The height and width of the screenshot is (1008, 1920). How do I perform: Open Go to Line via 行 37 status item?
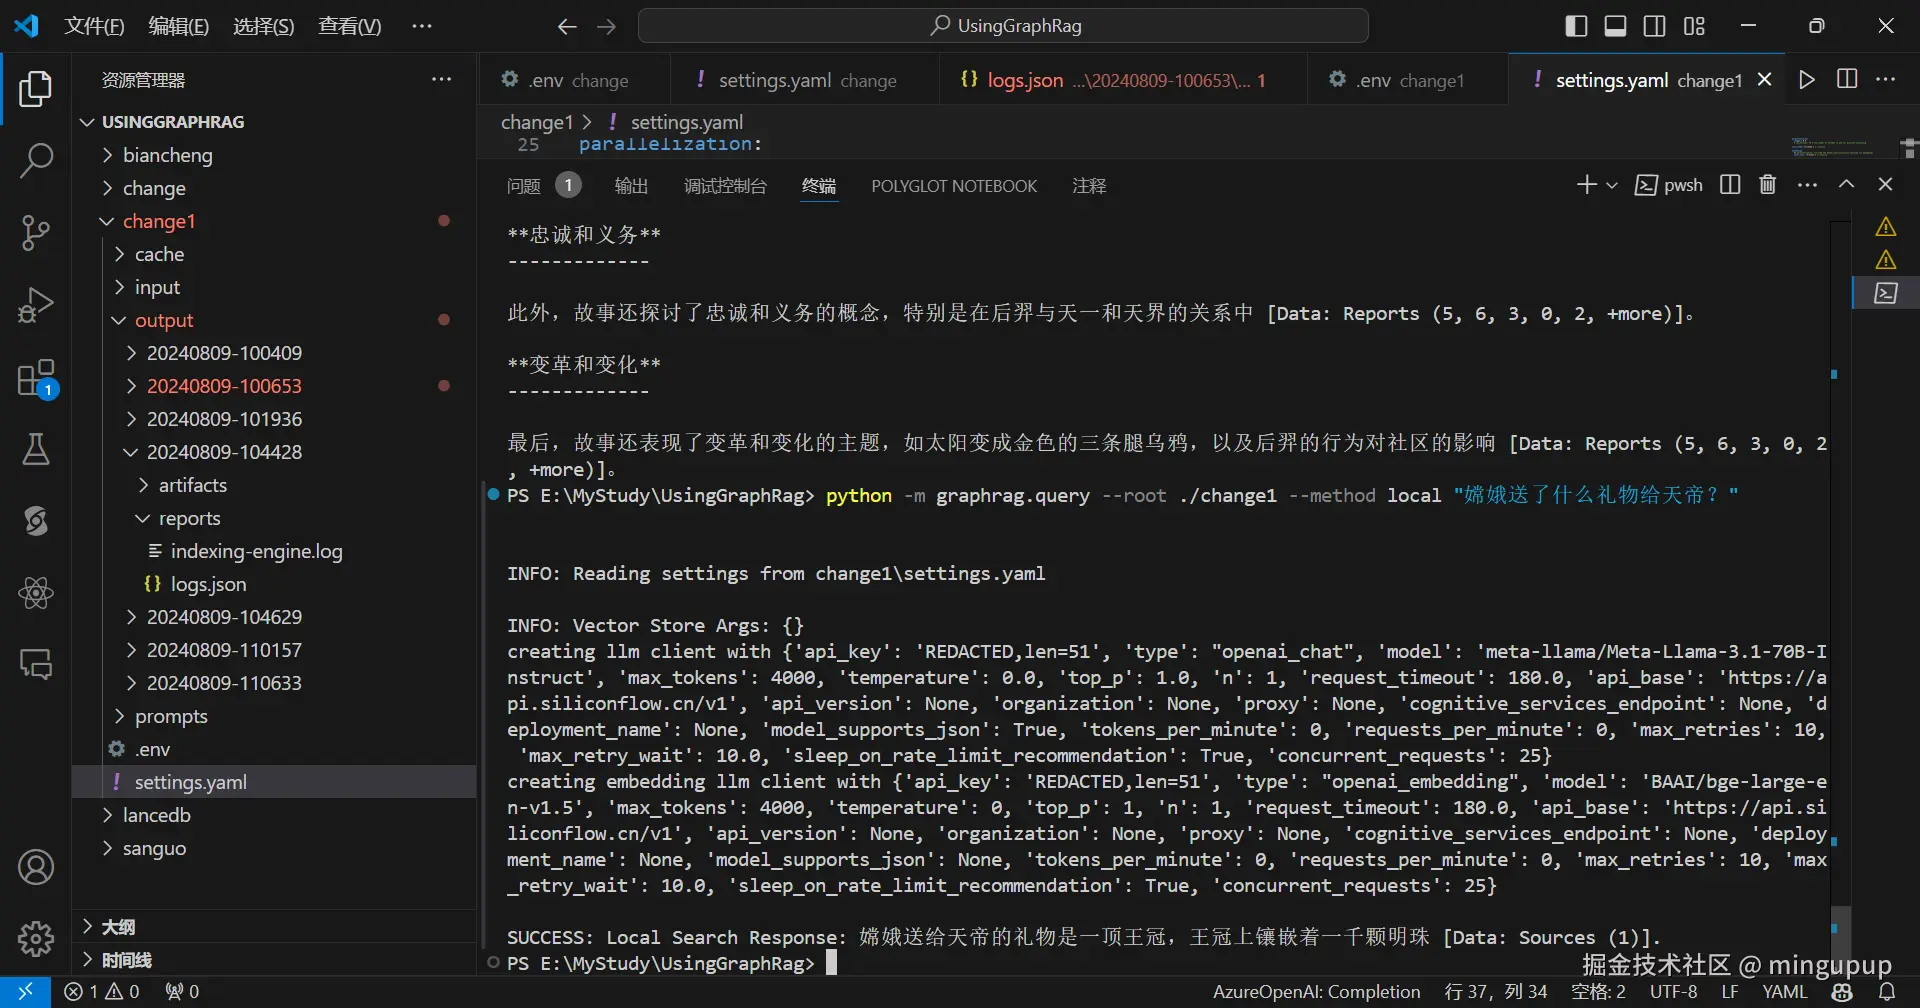pos(1495,991)
